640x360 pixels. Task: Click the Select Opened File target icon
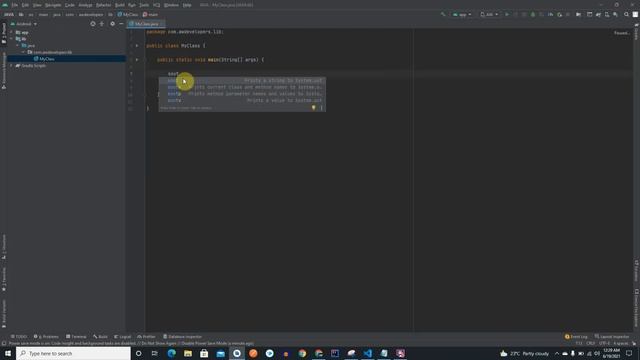pos(93,24)
